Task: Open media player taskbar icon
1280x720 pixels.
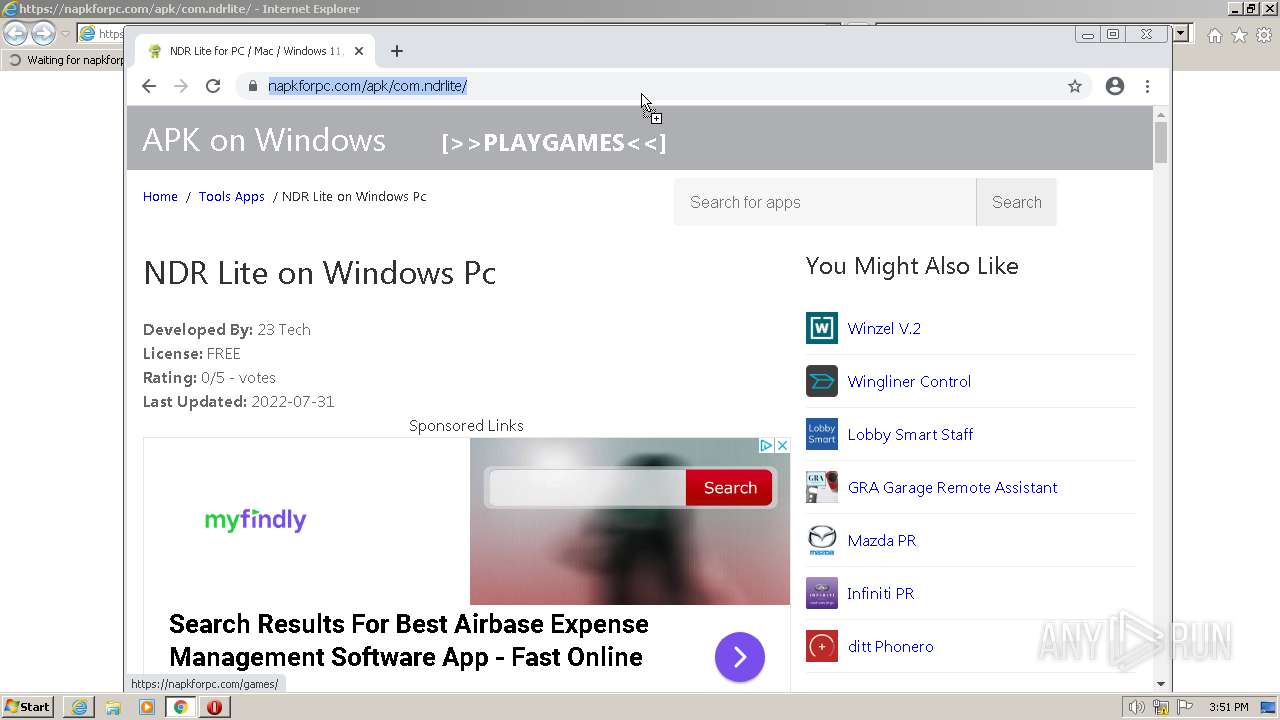Action: pyautogui.click(x=147, y=707)
